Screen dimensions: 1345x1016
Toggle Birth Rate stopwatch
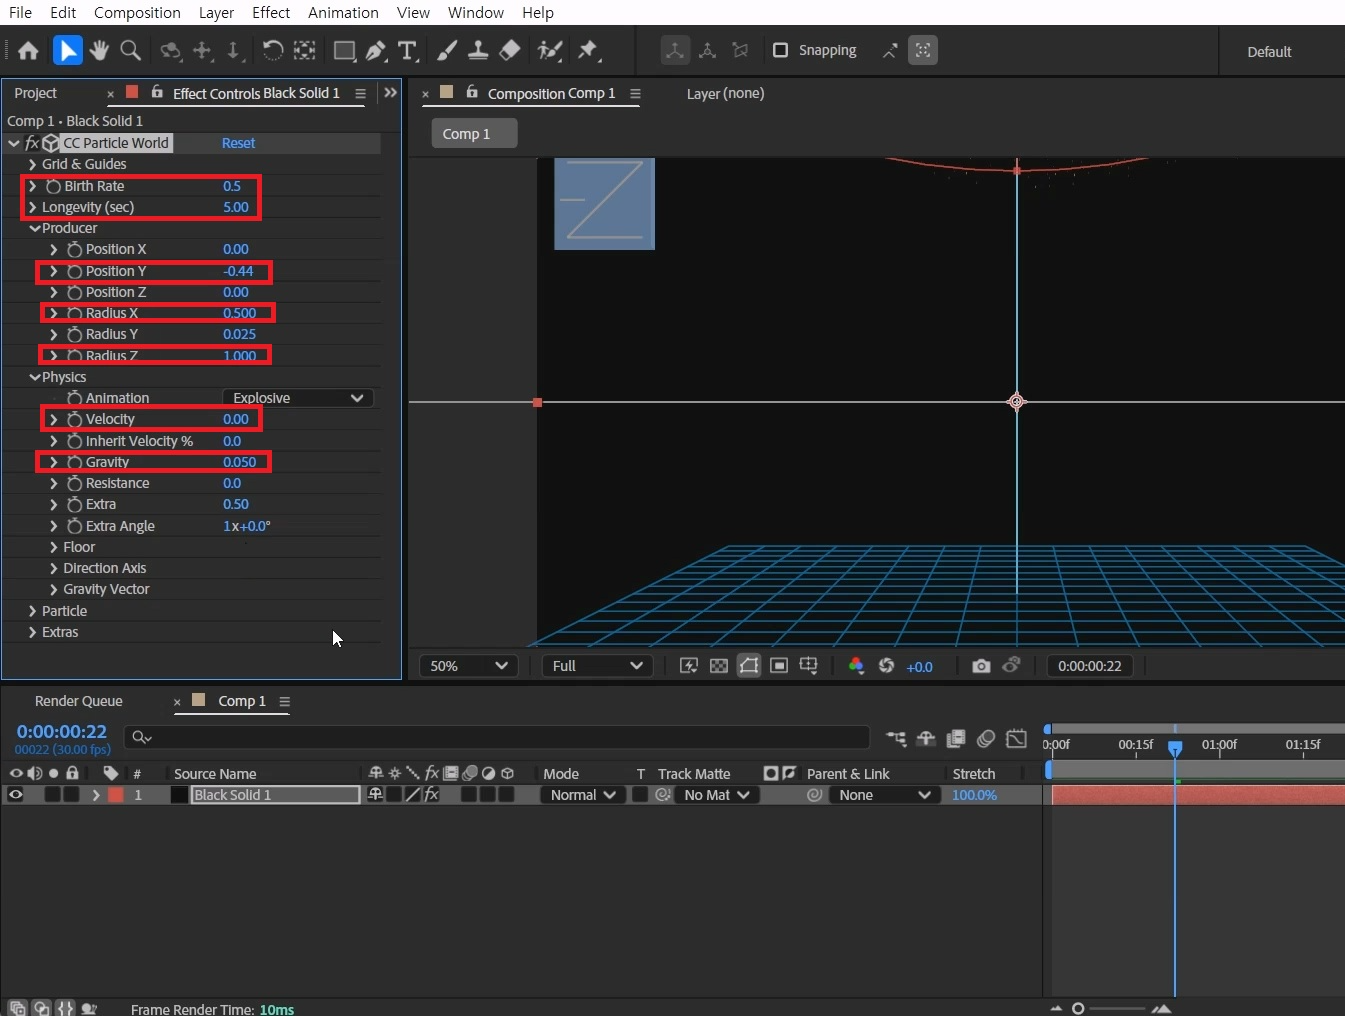coord(53,186)
